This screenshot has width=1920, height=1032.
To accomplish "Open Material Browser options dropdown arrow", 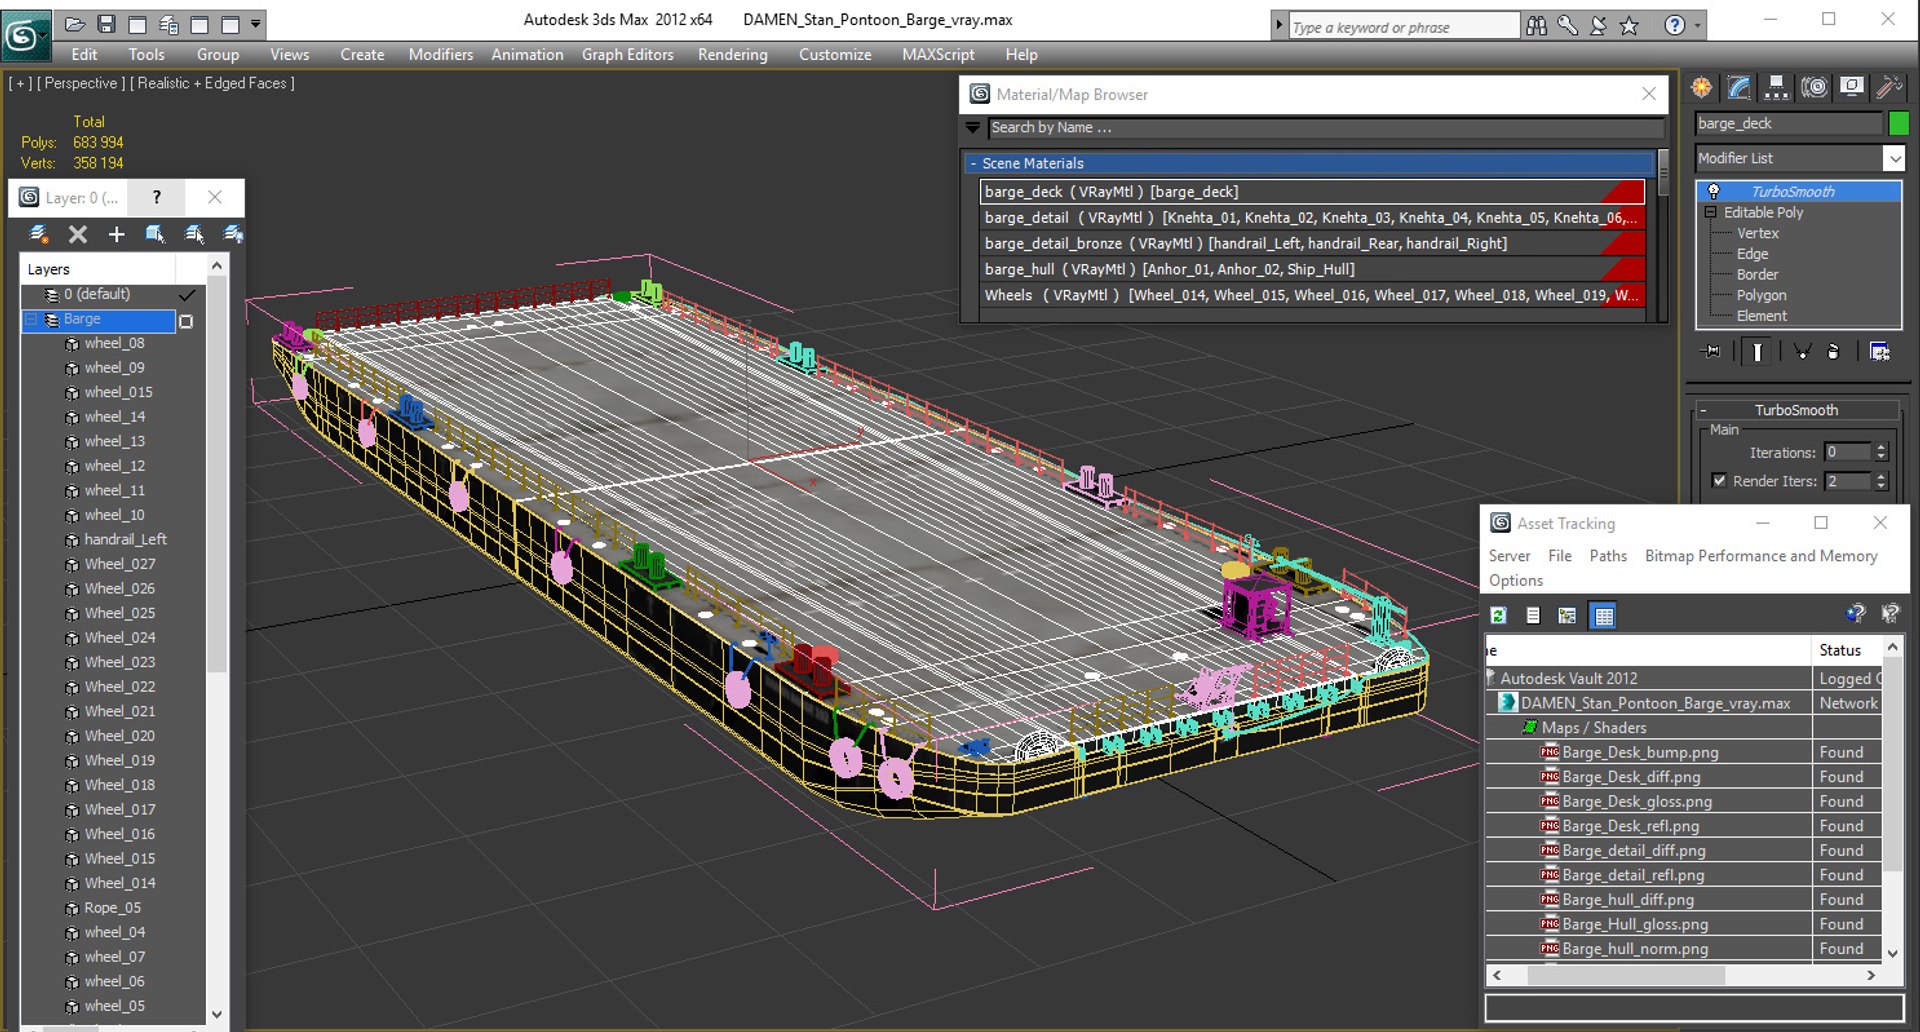I will pyautogui.click(x=972, y=127).
